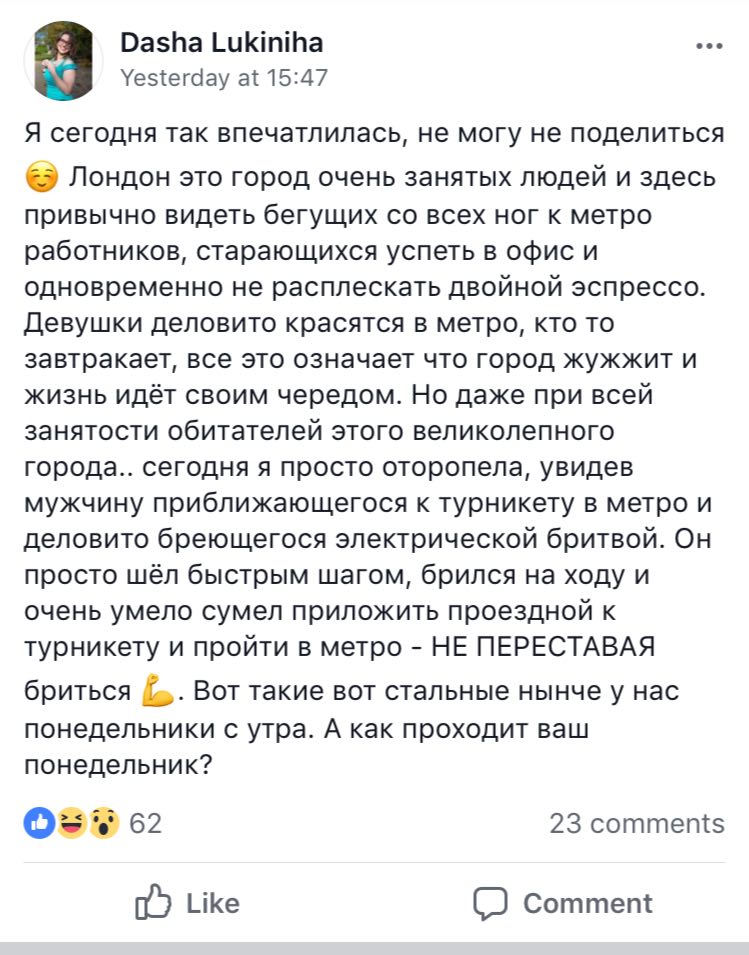Image resolution: width=749 pixels, height=955 pixels.
Task: Click the speech bubble Comment icon
Action: (x=490, y=903)
